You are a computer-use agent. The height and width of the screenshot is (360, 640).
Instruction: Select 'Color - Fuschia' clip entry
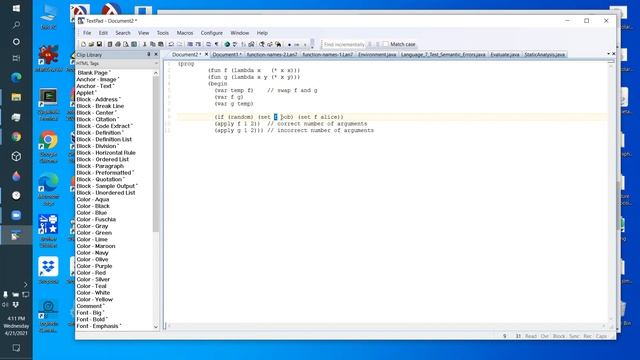tap(96, 220)
